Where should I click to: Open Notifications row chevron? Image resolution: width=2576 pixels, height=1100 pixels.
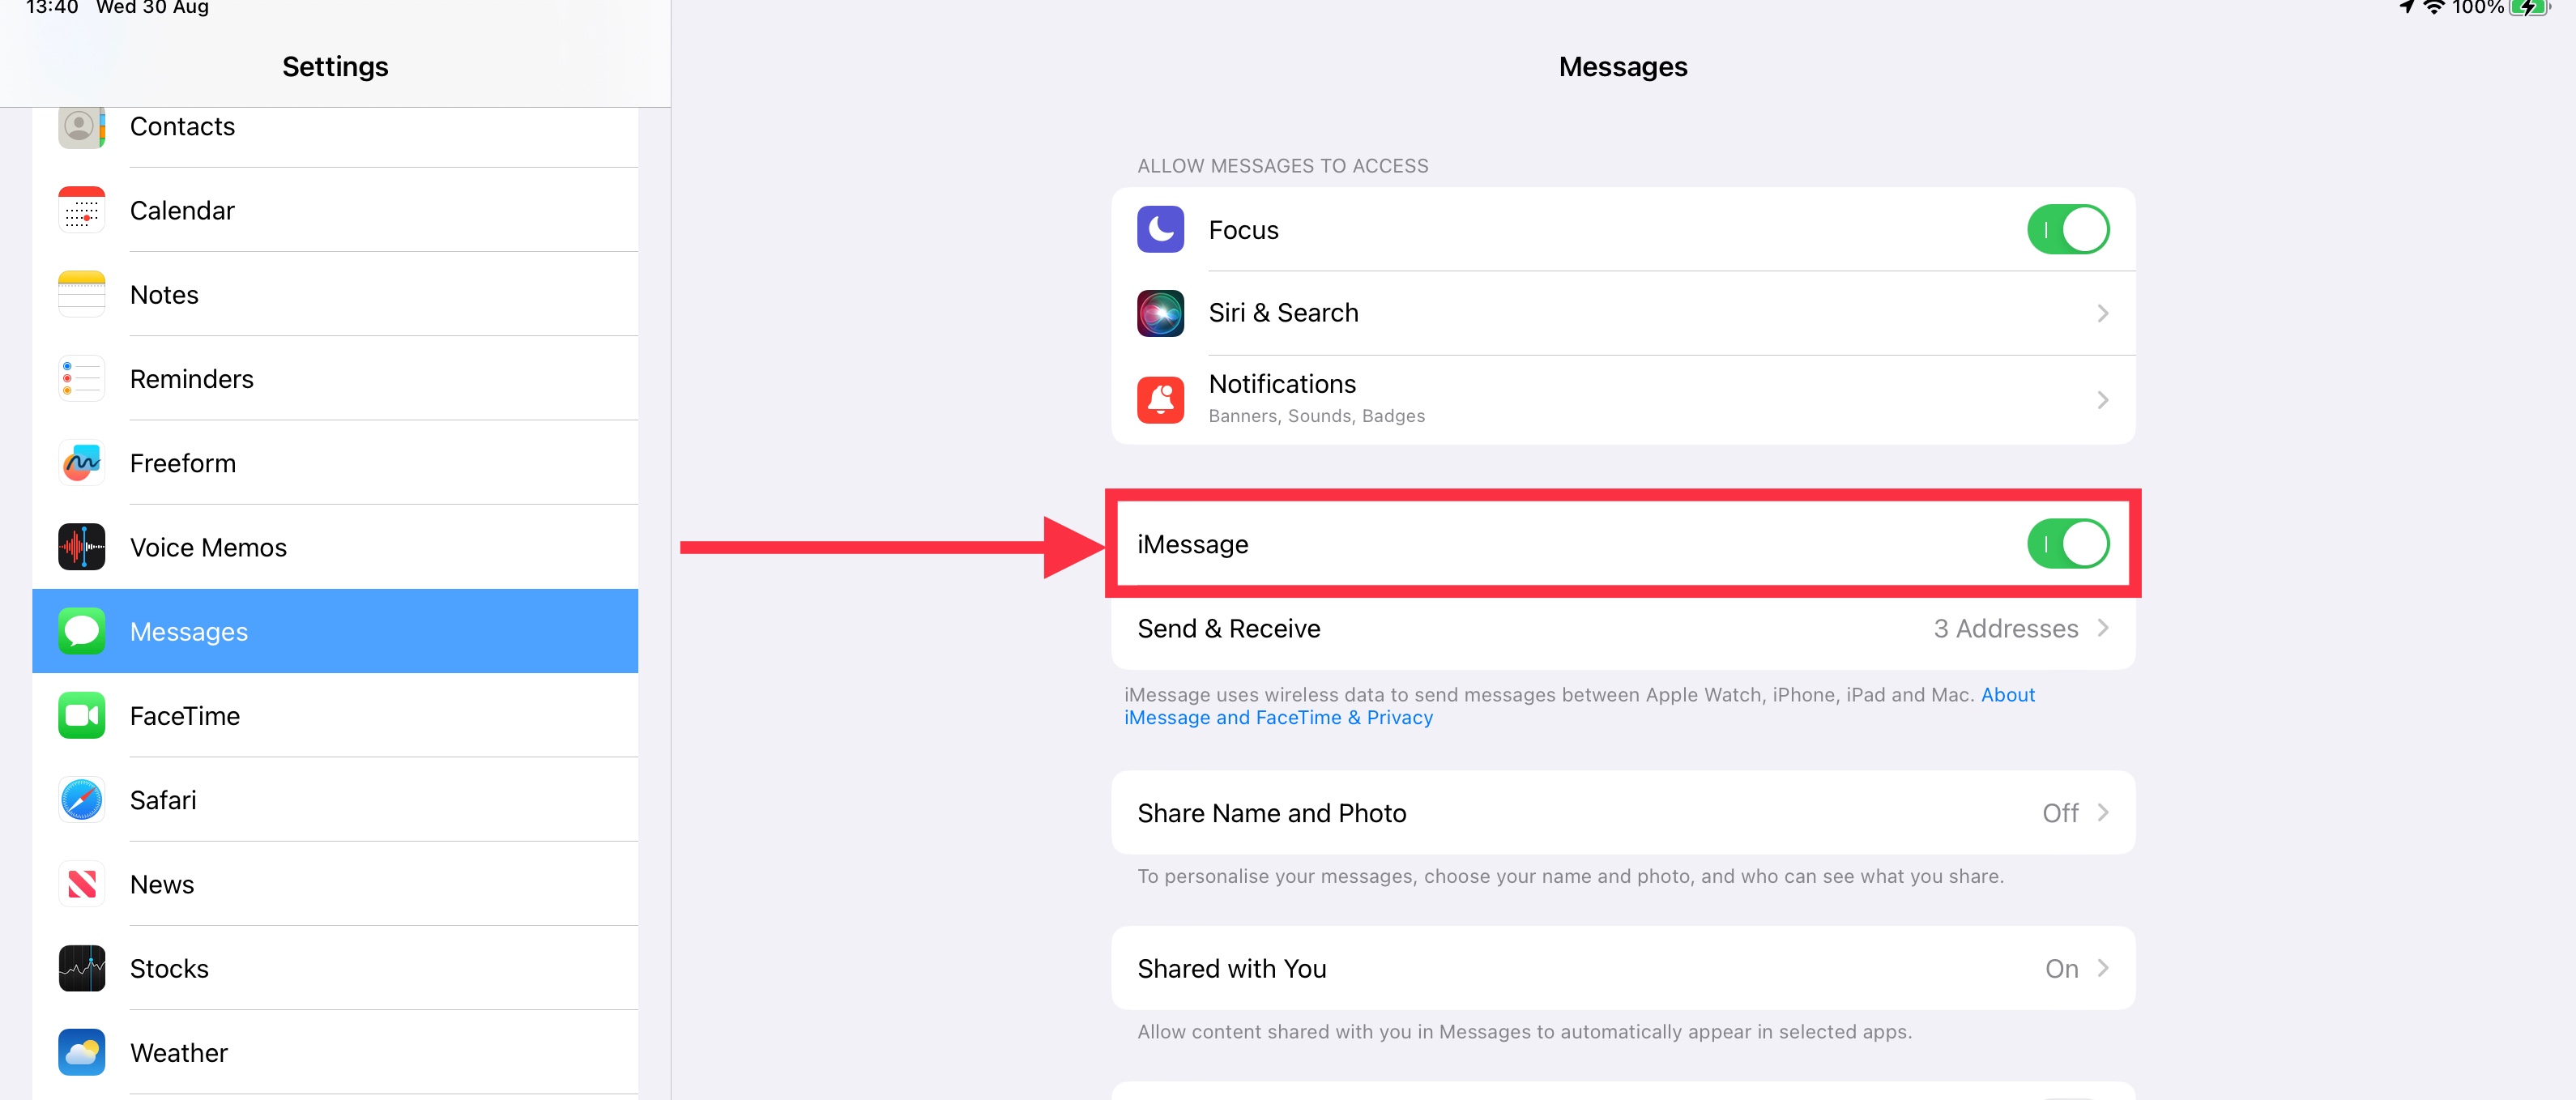2102,400
